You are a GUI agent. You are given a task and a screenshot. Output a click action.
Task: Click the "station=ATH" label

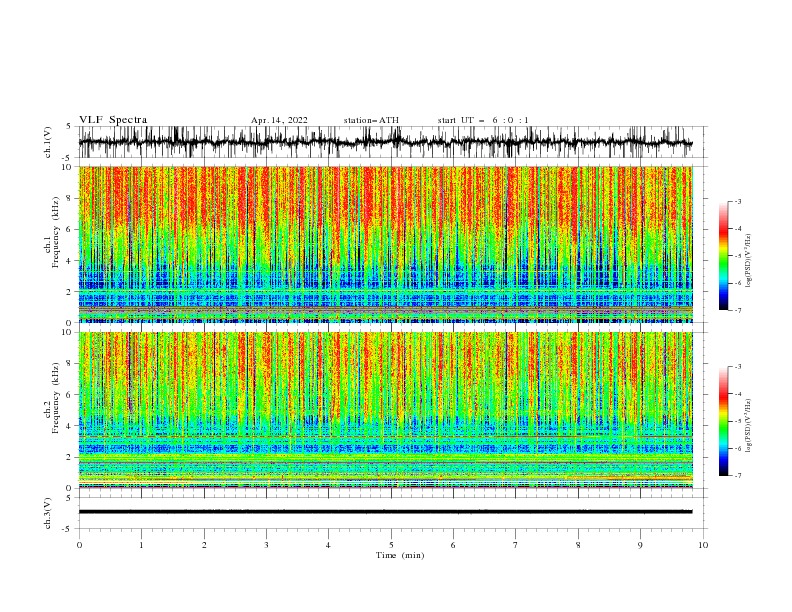(x=371, y=120)
